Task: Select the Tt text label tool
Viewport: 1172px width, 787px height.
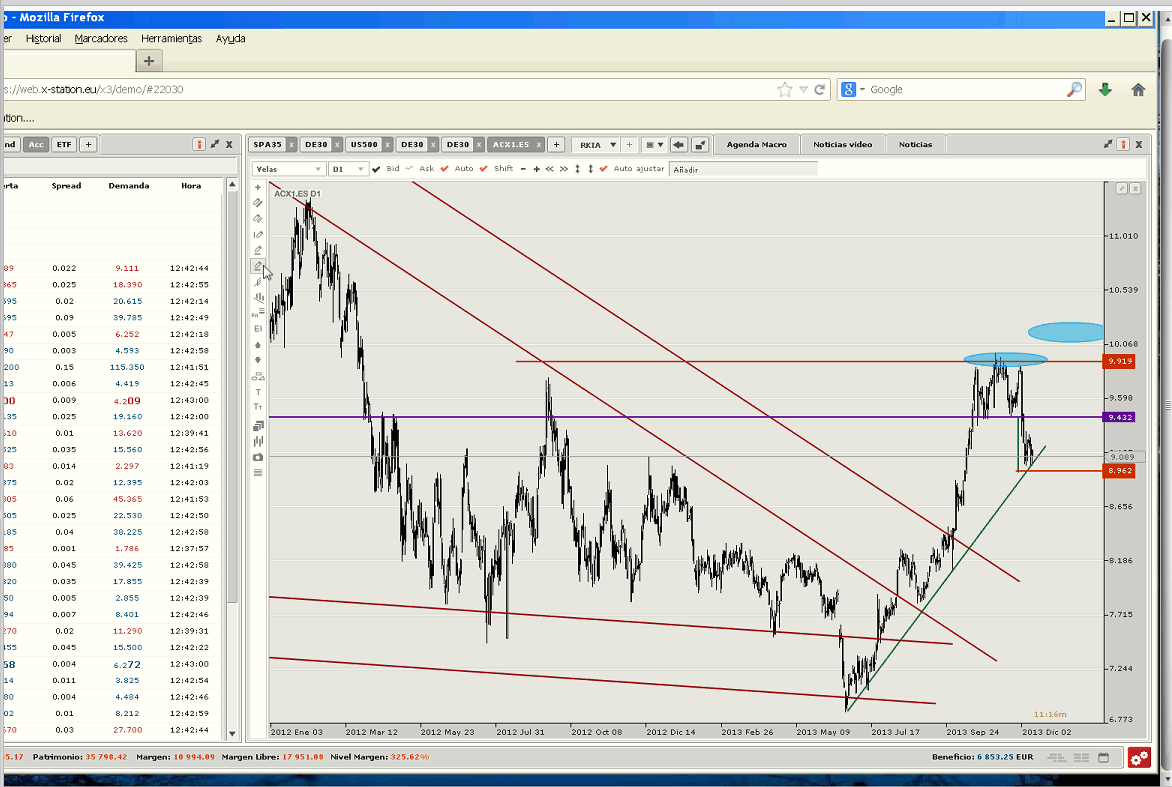Action: pyautogui.click(x=258, y=407)
